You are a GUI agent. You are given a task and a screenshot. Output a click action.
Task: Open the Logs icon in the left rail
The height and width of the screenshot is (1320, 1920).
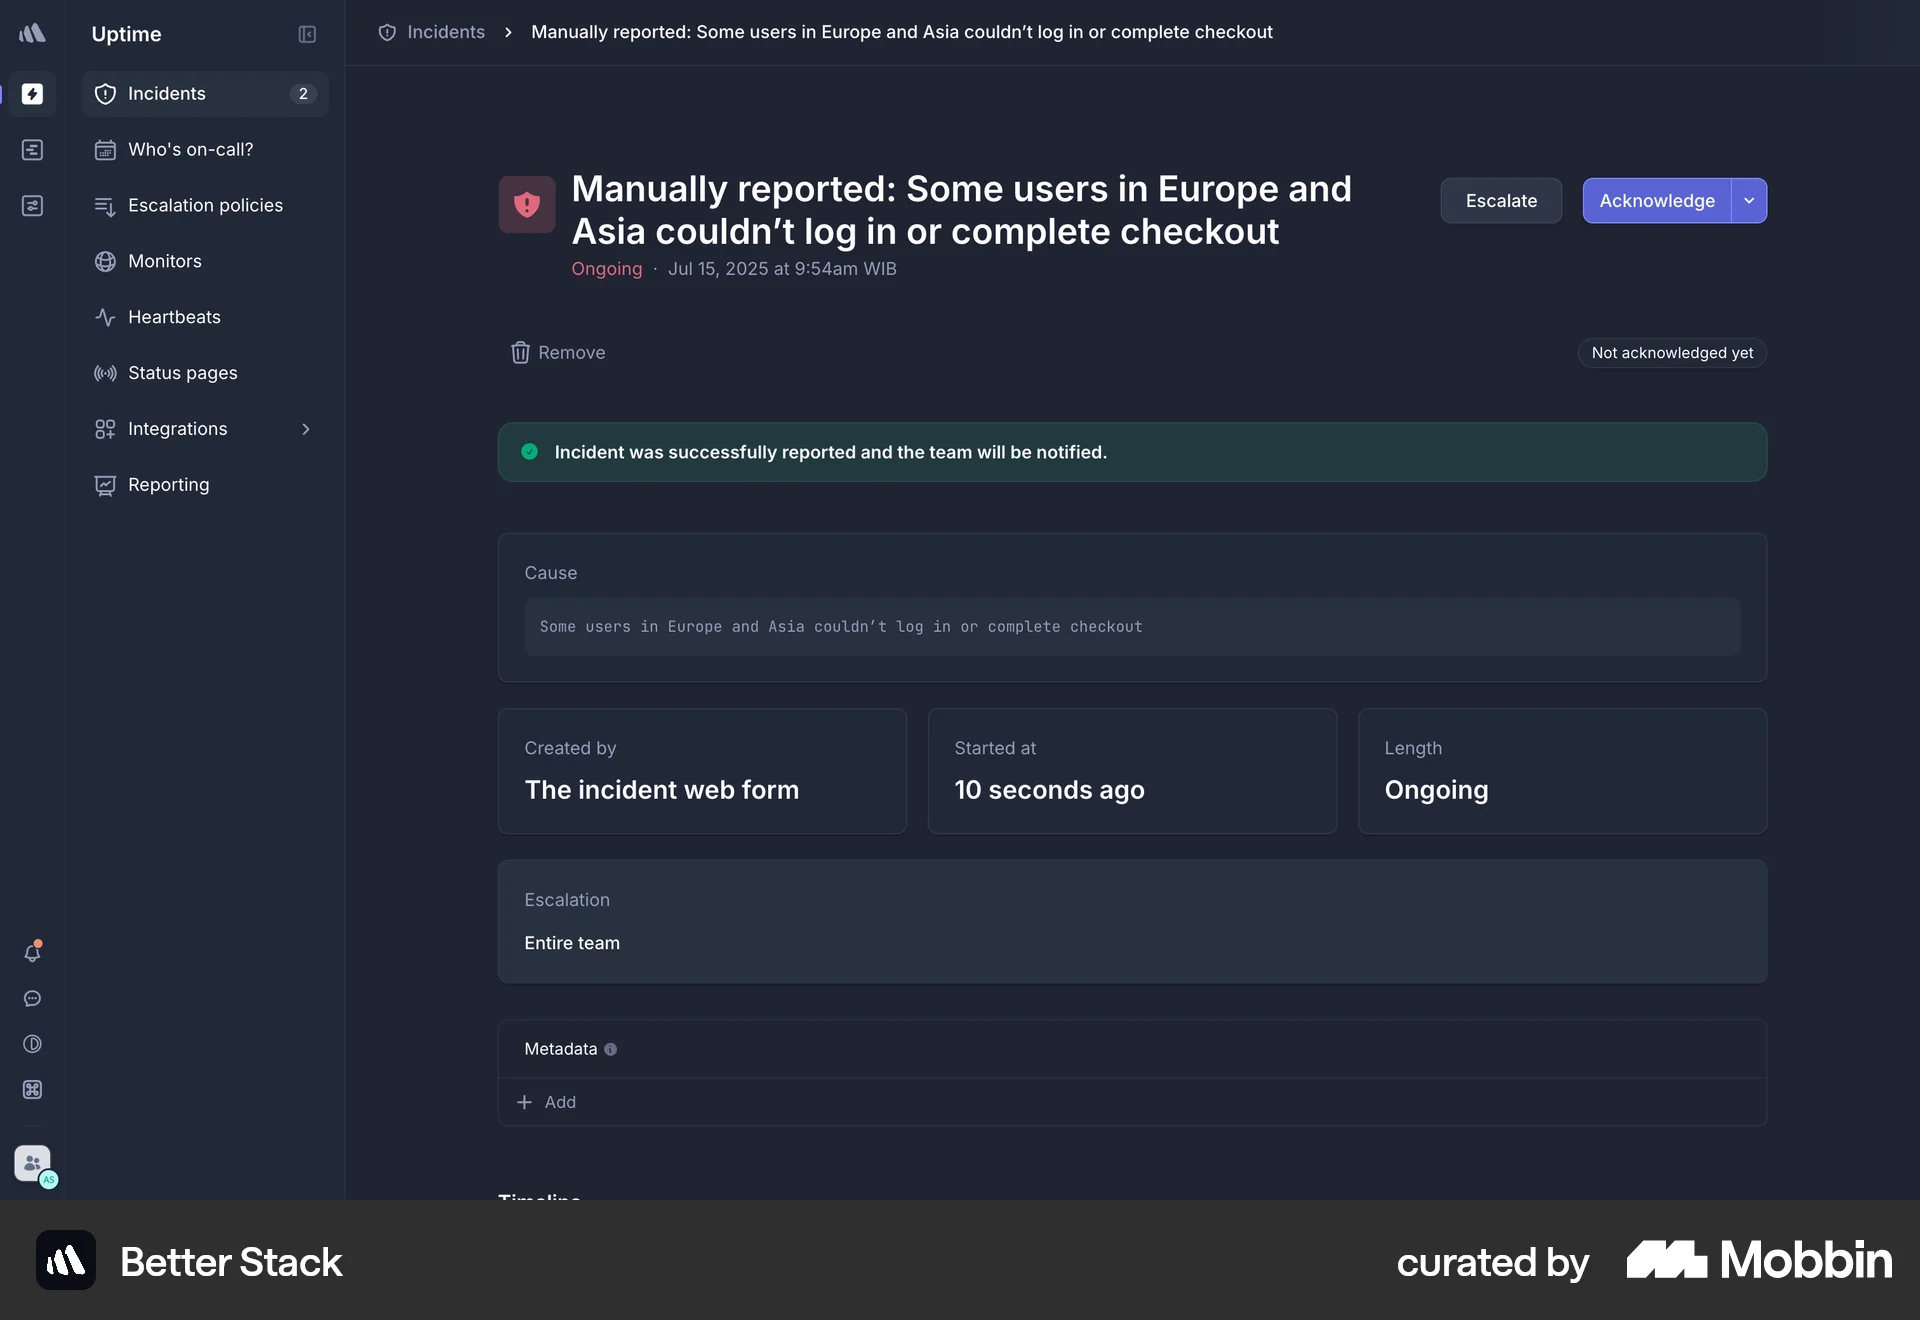click(x=33, y=150)
